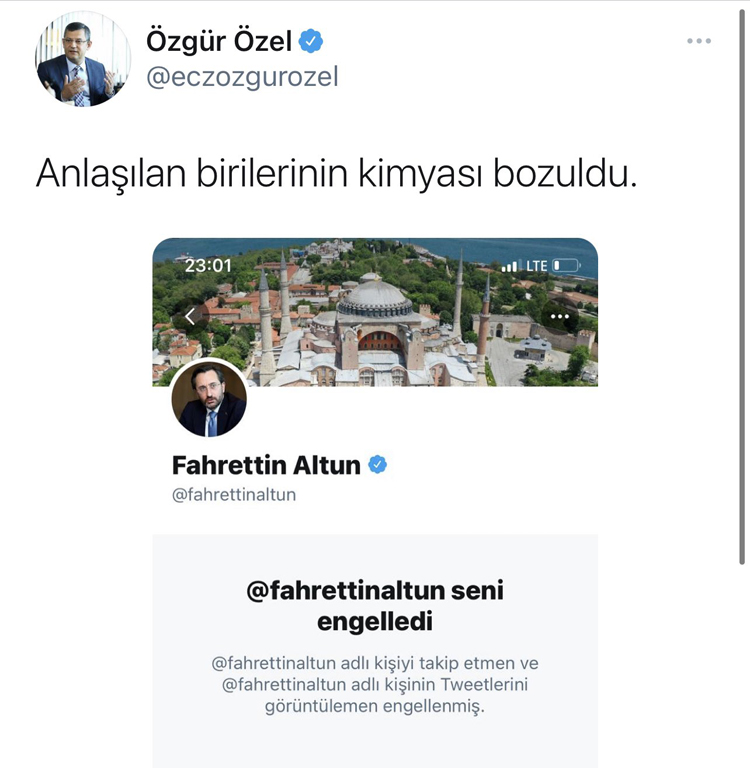This screenshot has width=750, height=768.
Task: Click the 23:01 clock in the status bar
Action: [x=208, y=265]
